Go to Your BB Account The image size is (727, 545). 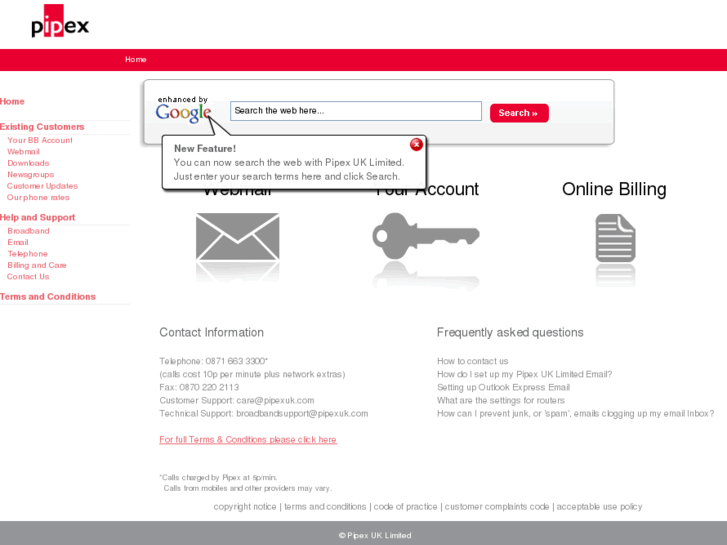(40, 140)
